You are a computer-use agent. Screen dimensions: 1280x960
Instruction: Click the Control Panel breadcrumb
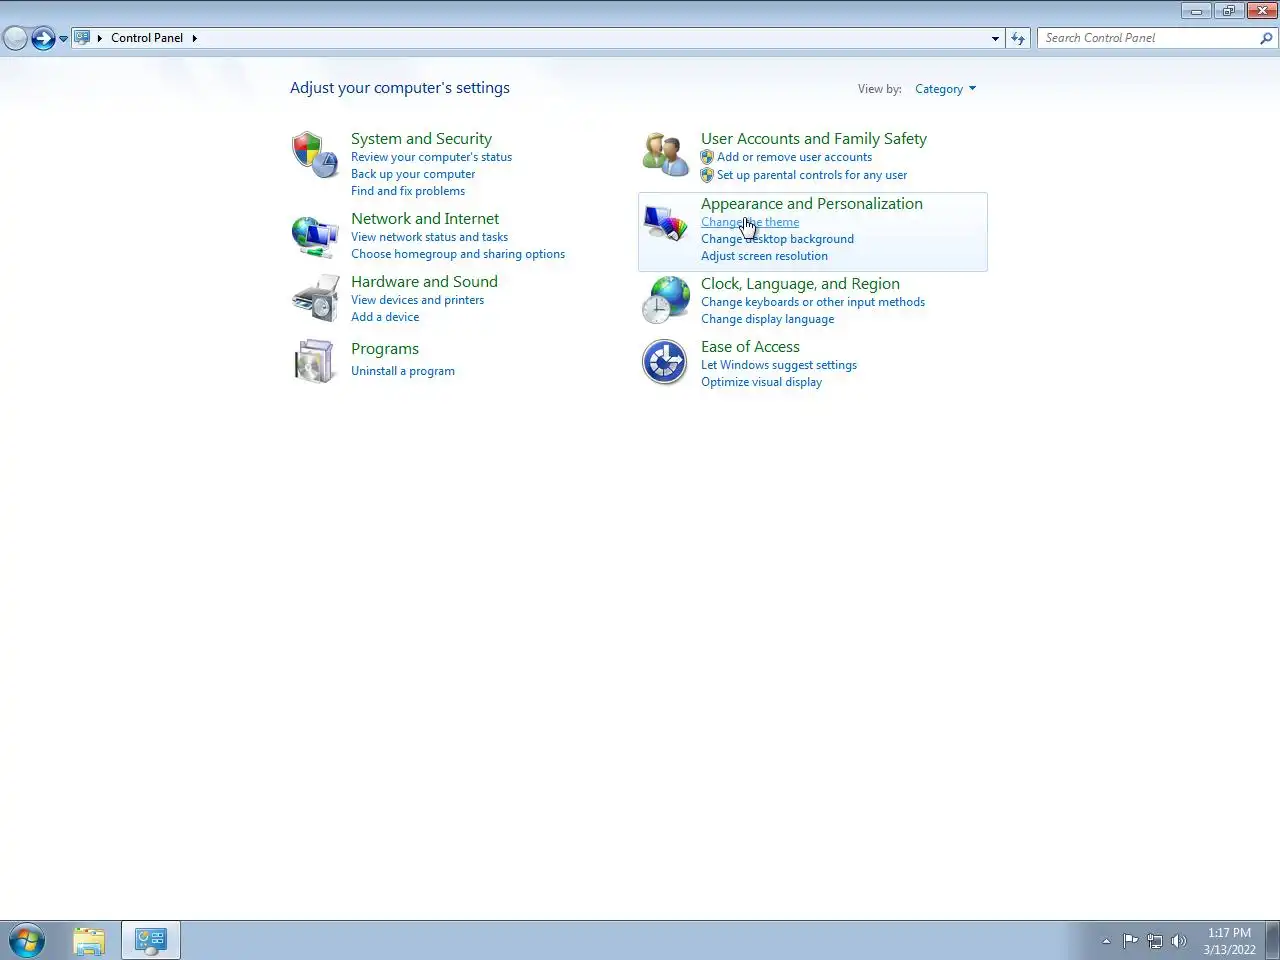[147, 38]
